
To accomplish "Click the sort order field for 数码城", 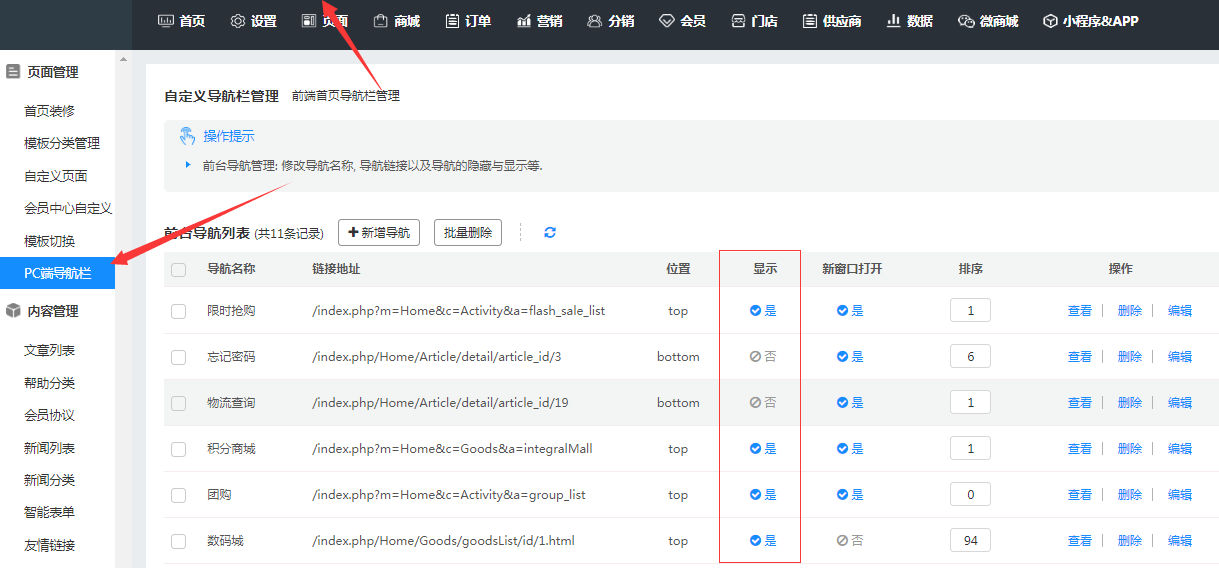I will coord(970,541).
